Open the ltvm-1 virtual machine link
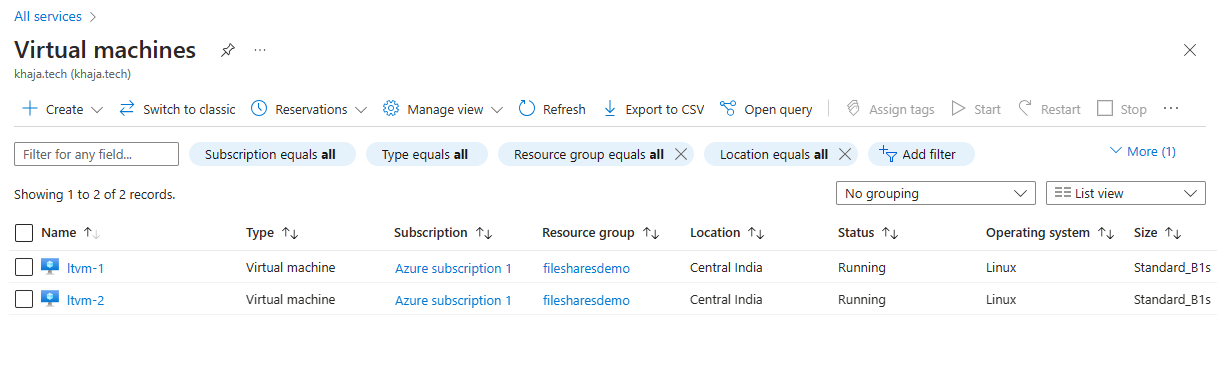Screen dimensions: 1217x389 [85, 268]
